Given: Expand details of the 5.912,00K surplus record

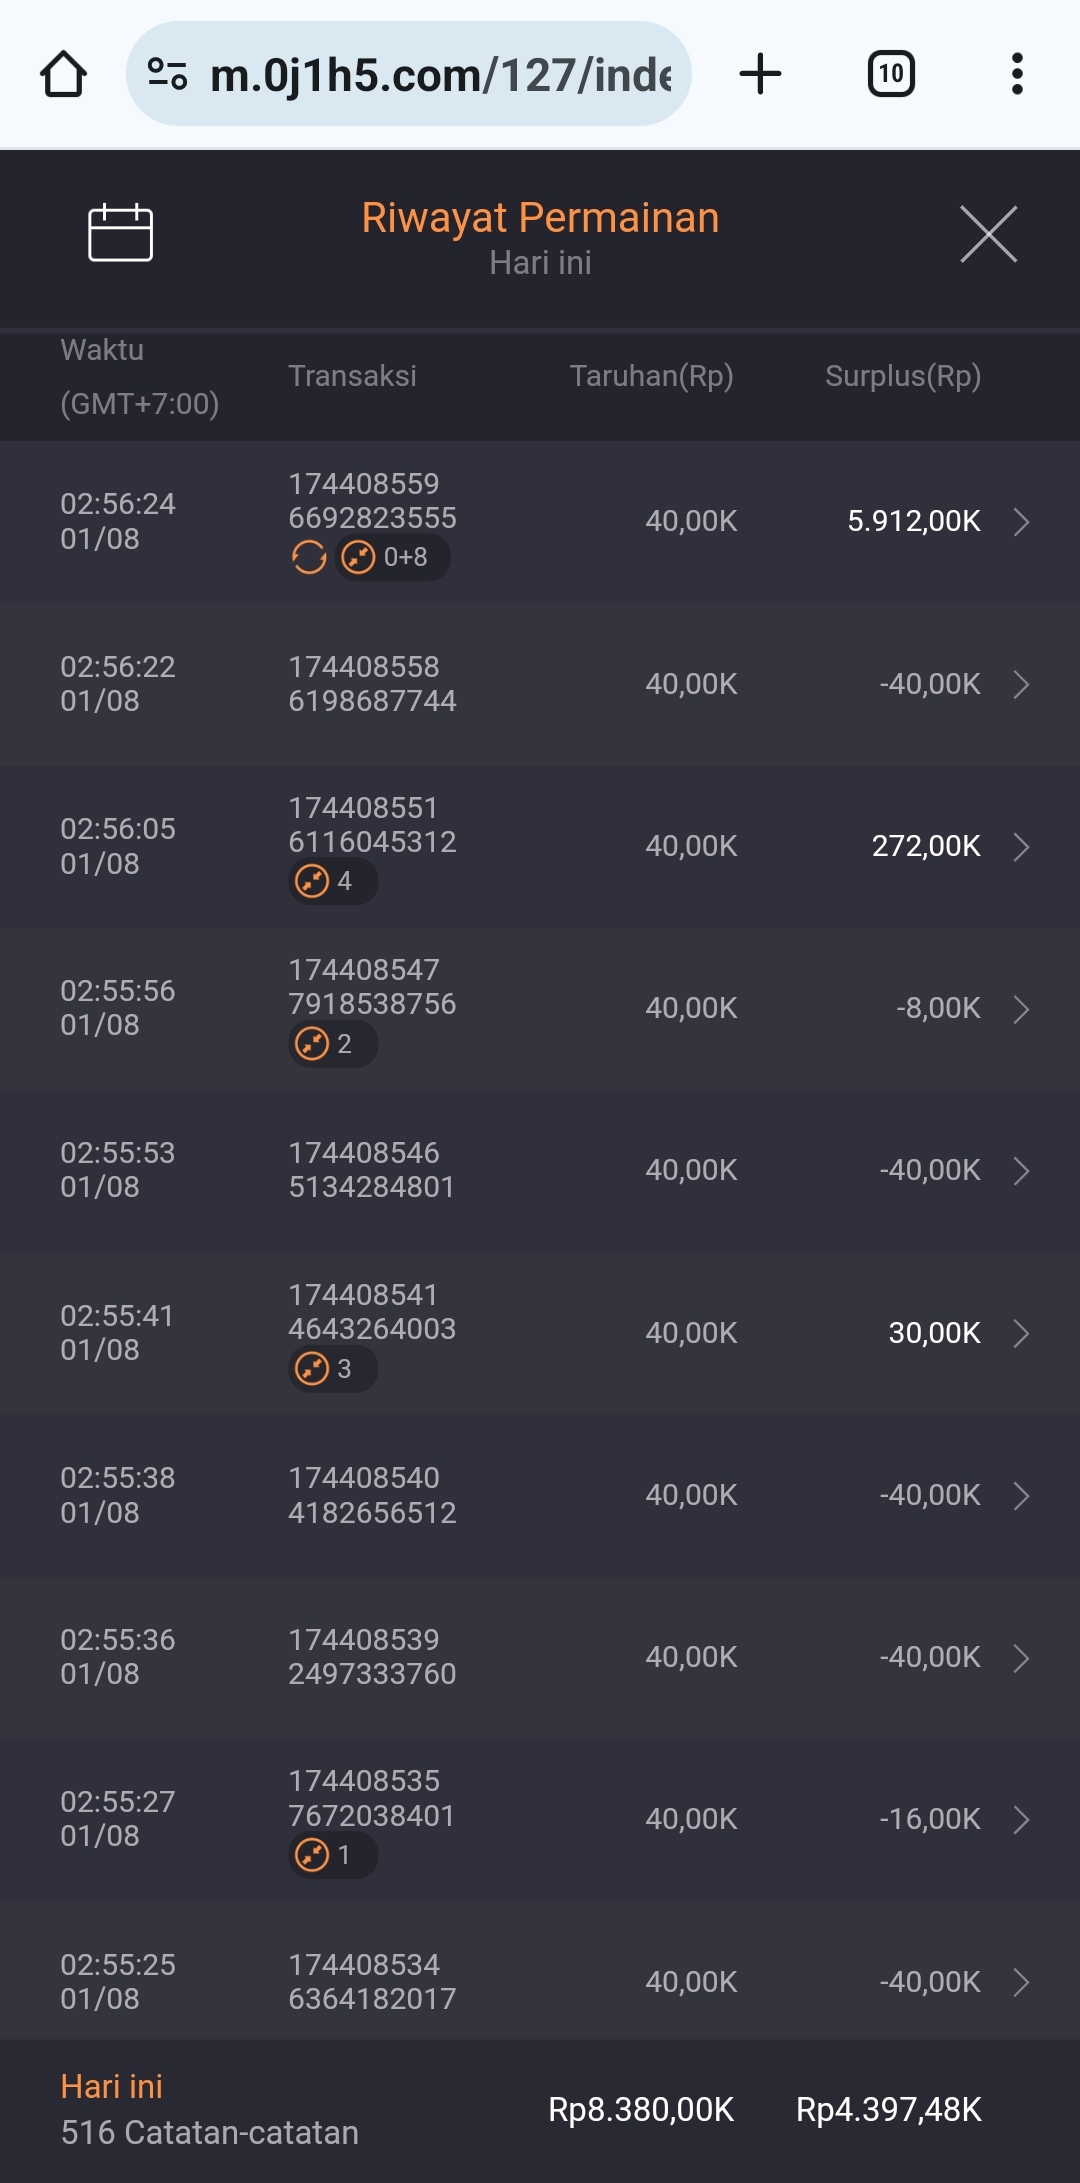Looking at the screenshot, I should coord(1021,522).
